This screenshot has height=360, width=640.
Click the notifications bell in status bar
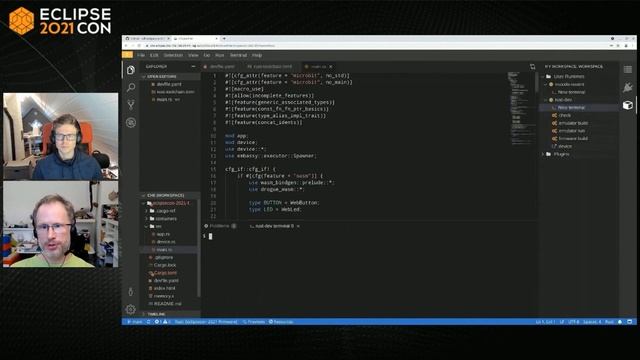pyautogui.click(x=620, y=322)
